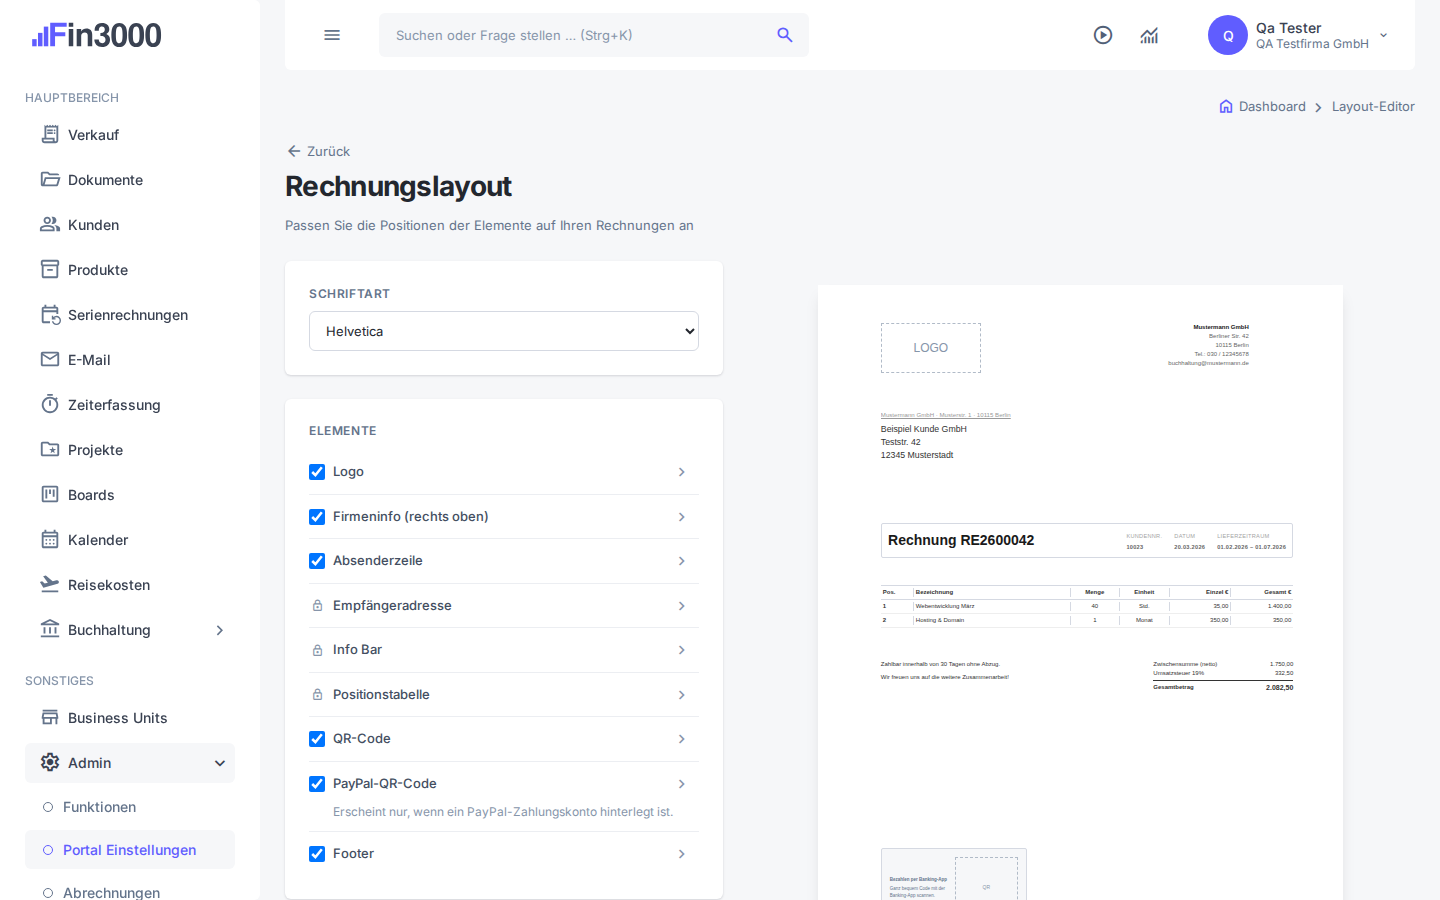
Task: Expand the Positionstabelle row chevron
Action: (682, 695)
